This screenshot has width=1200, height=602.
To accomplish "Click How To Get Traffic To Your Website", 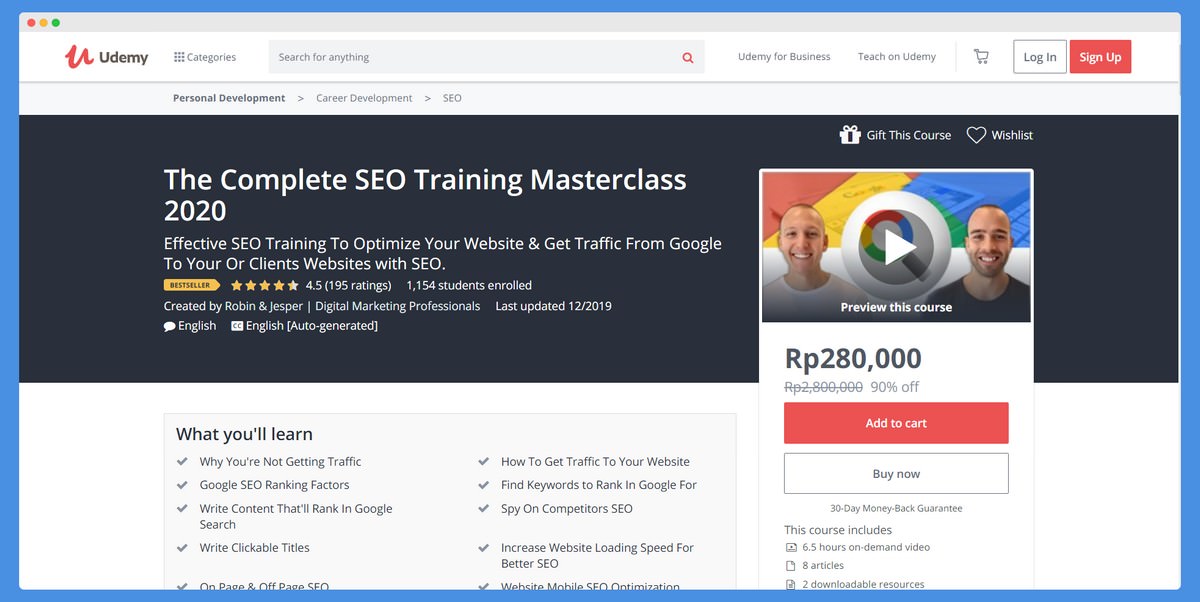I will click(595, 462).
